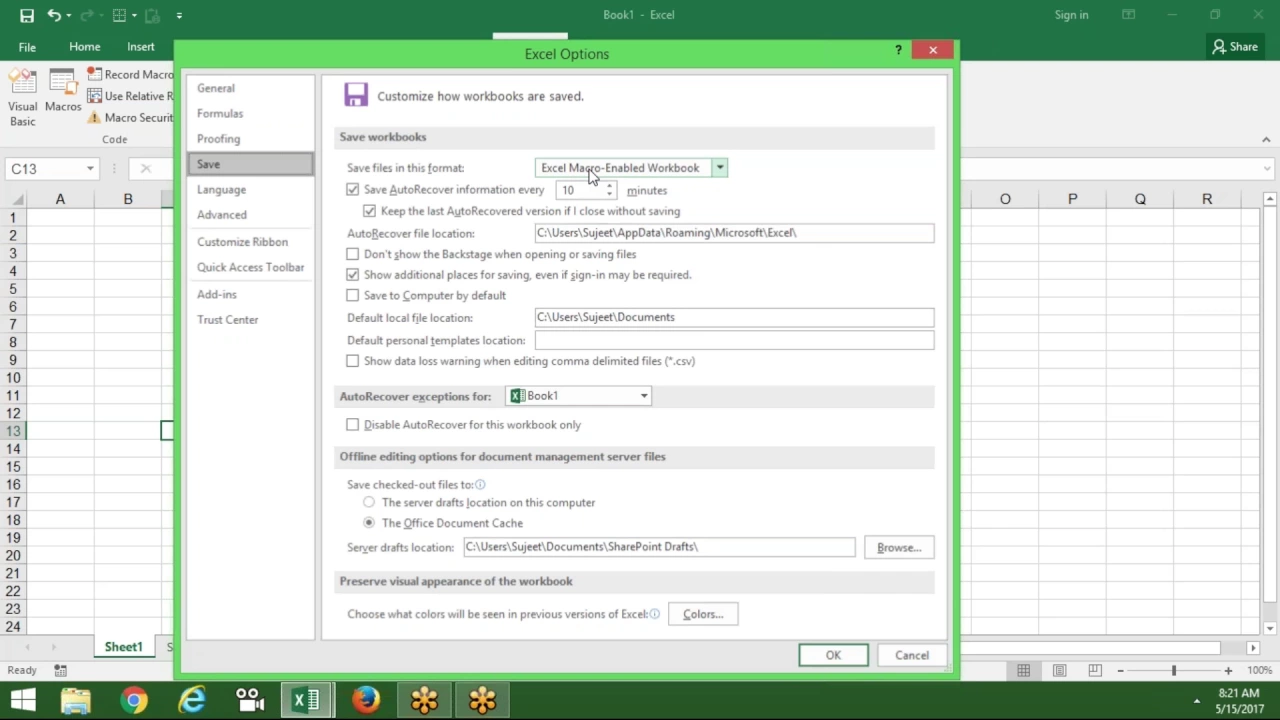Increase the AutoRecover minutes spinner
1280x720 pixels.
[609, 186]
